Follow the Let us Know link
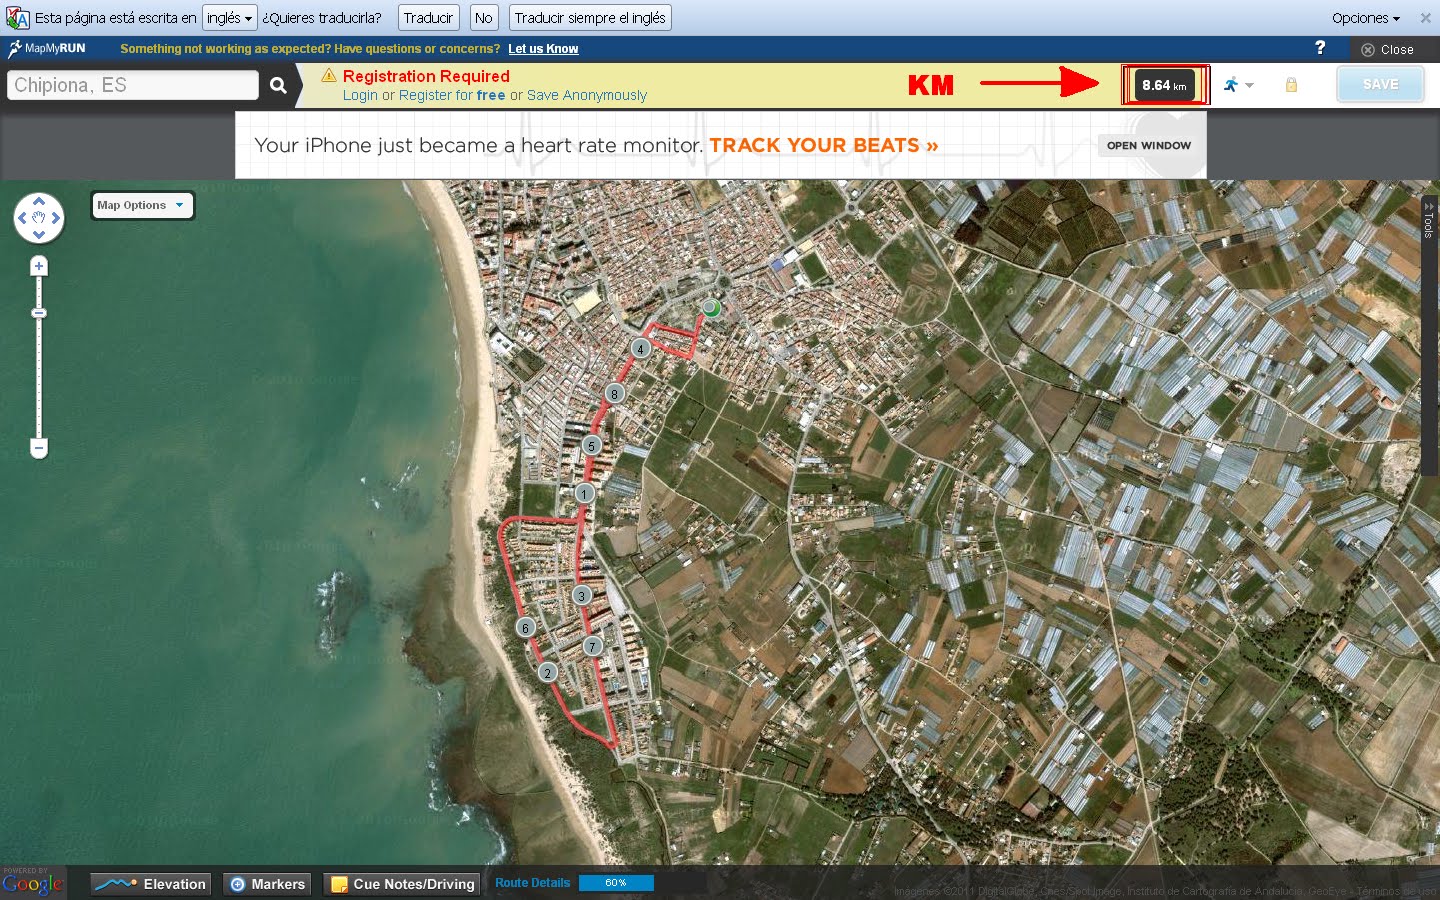 point(543,49)
